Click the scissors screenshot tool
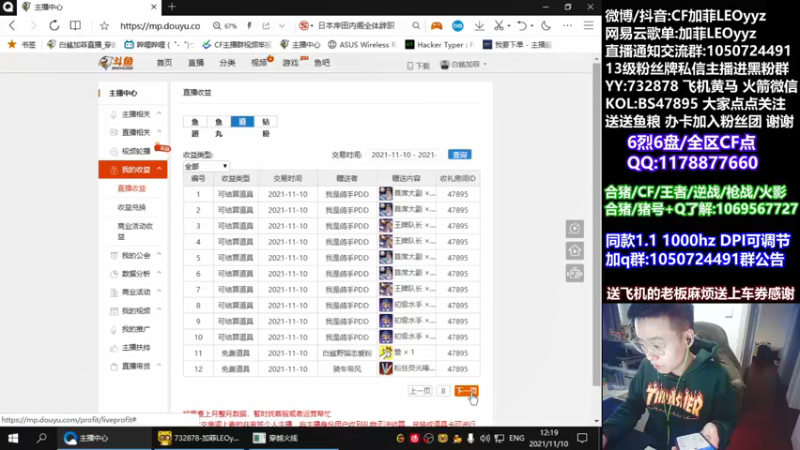 (499, 26)
